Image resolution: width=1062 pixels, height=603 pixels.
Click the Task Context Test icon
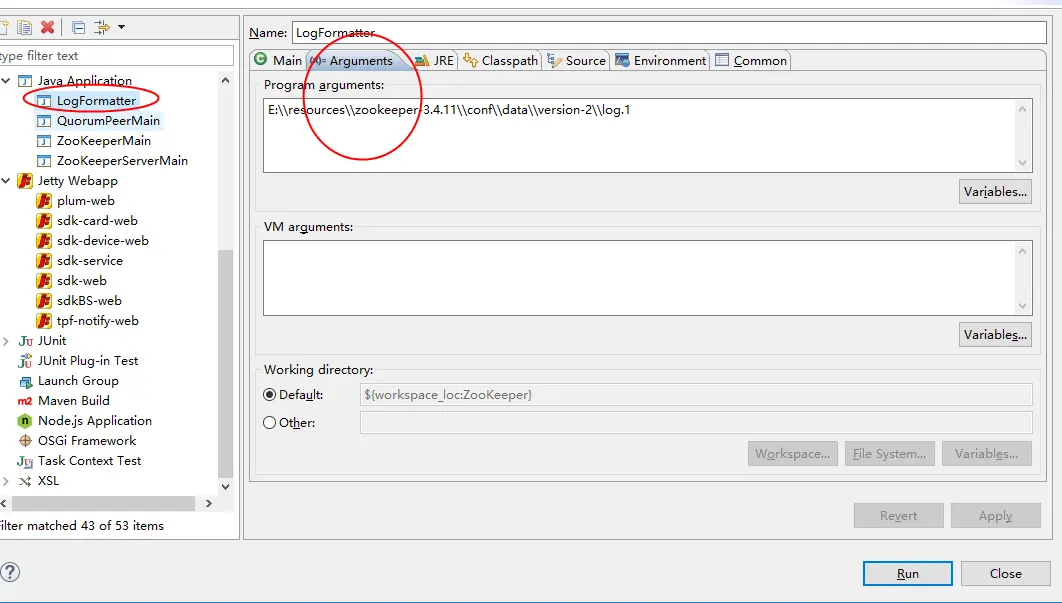tap(25, 461)
